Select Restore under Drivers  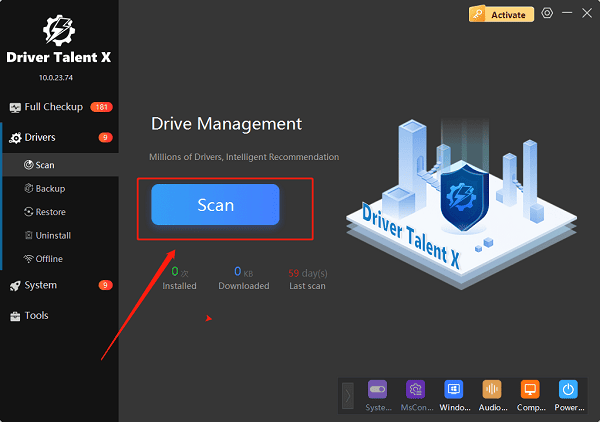pos(50,212)
